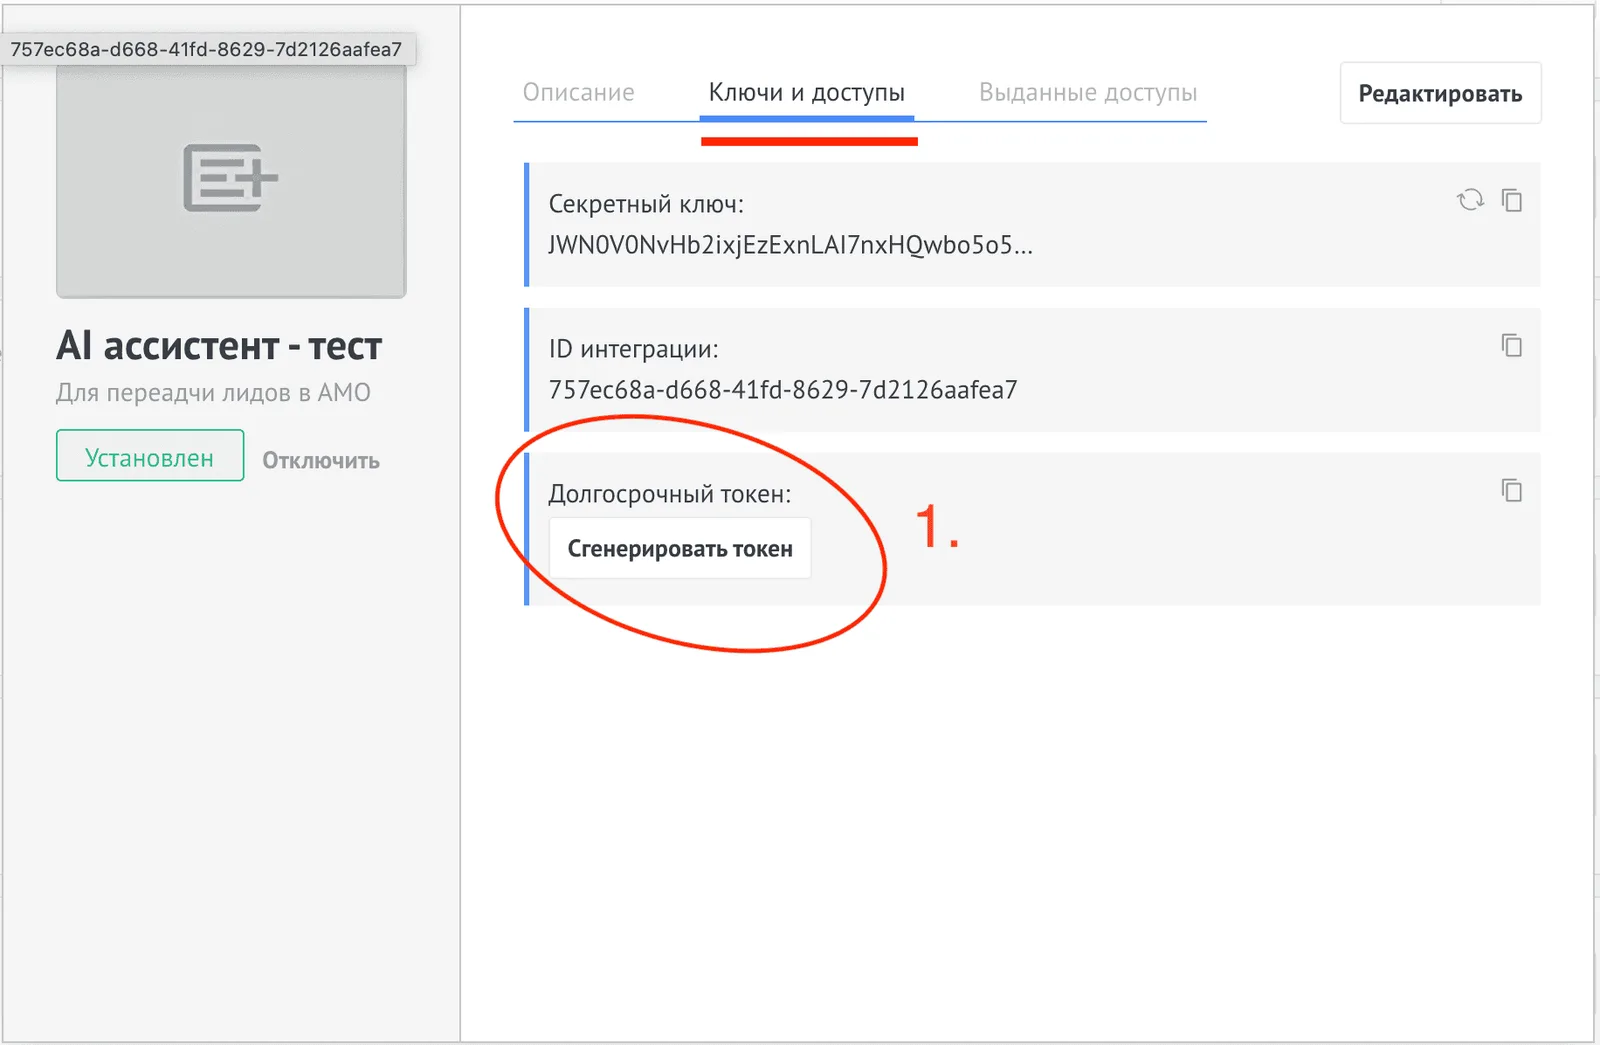Viewport: 1600px width, 1045px height.
Task: Select the secret key value JWN0V0NvHb2ixj...
Action: 790,245
